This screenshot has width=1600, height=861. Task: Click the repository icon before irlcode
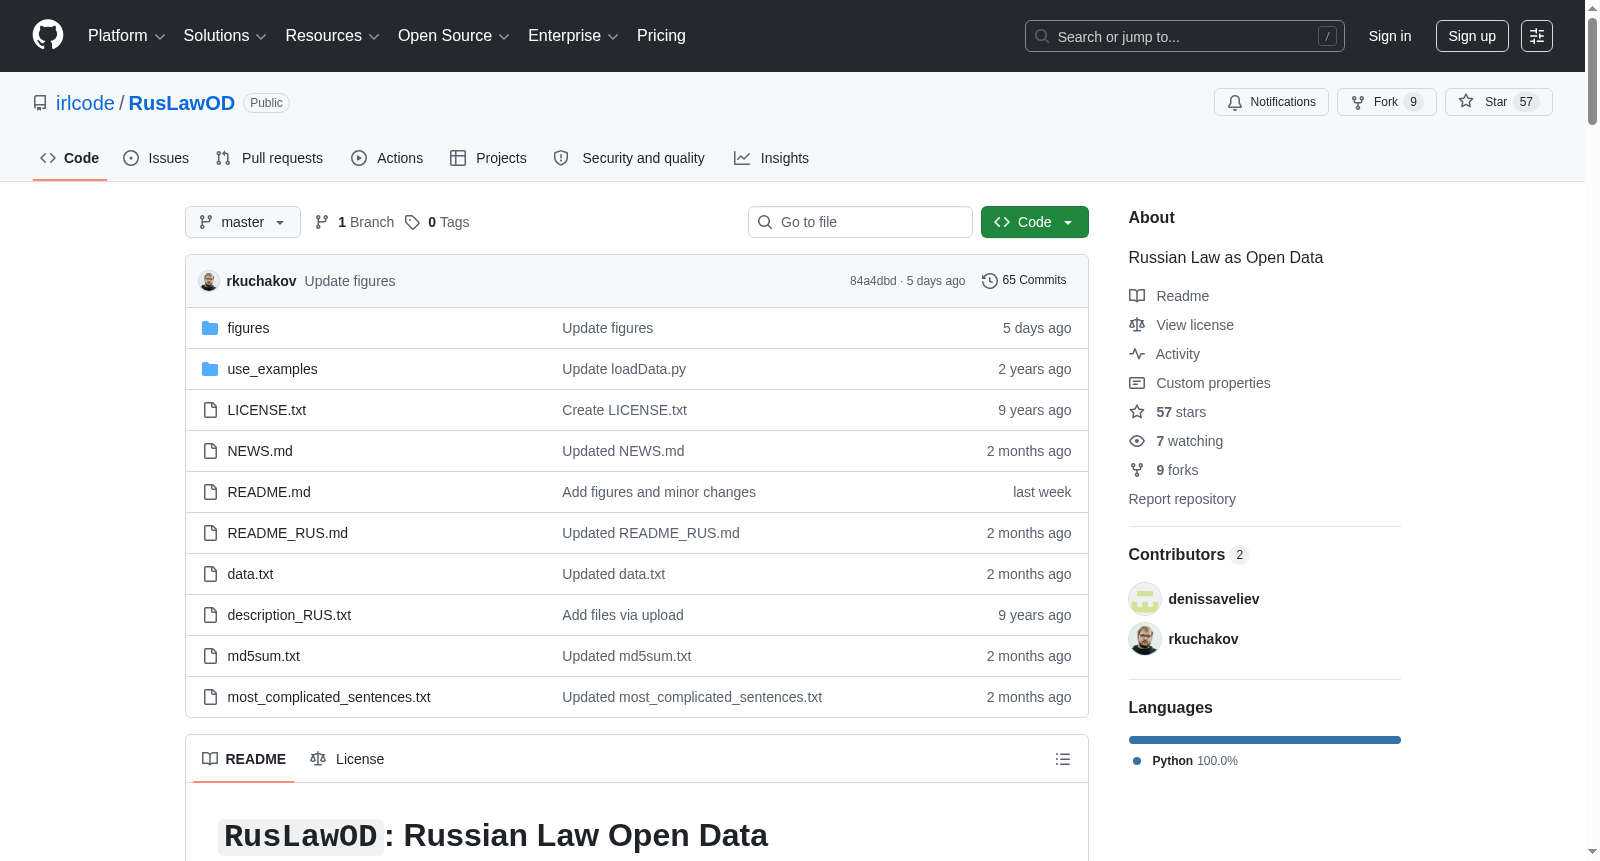[40, 103]
